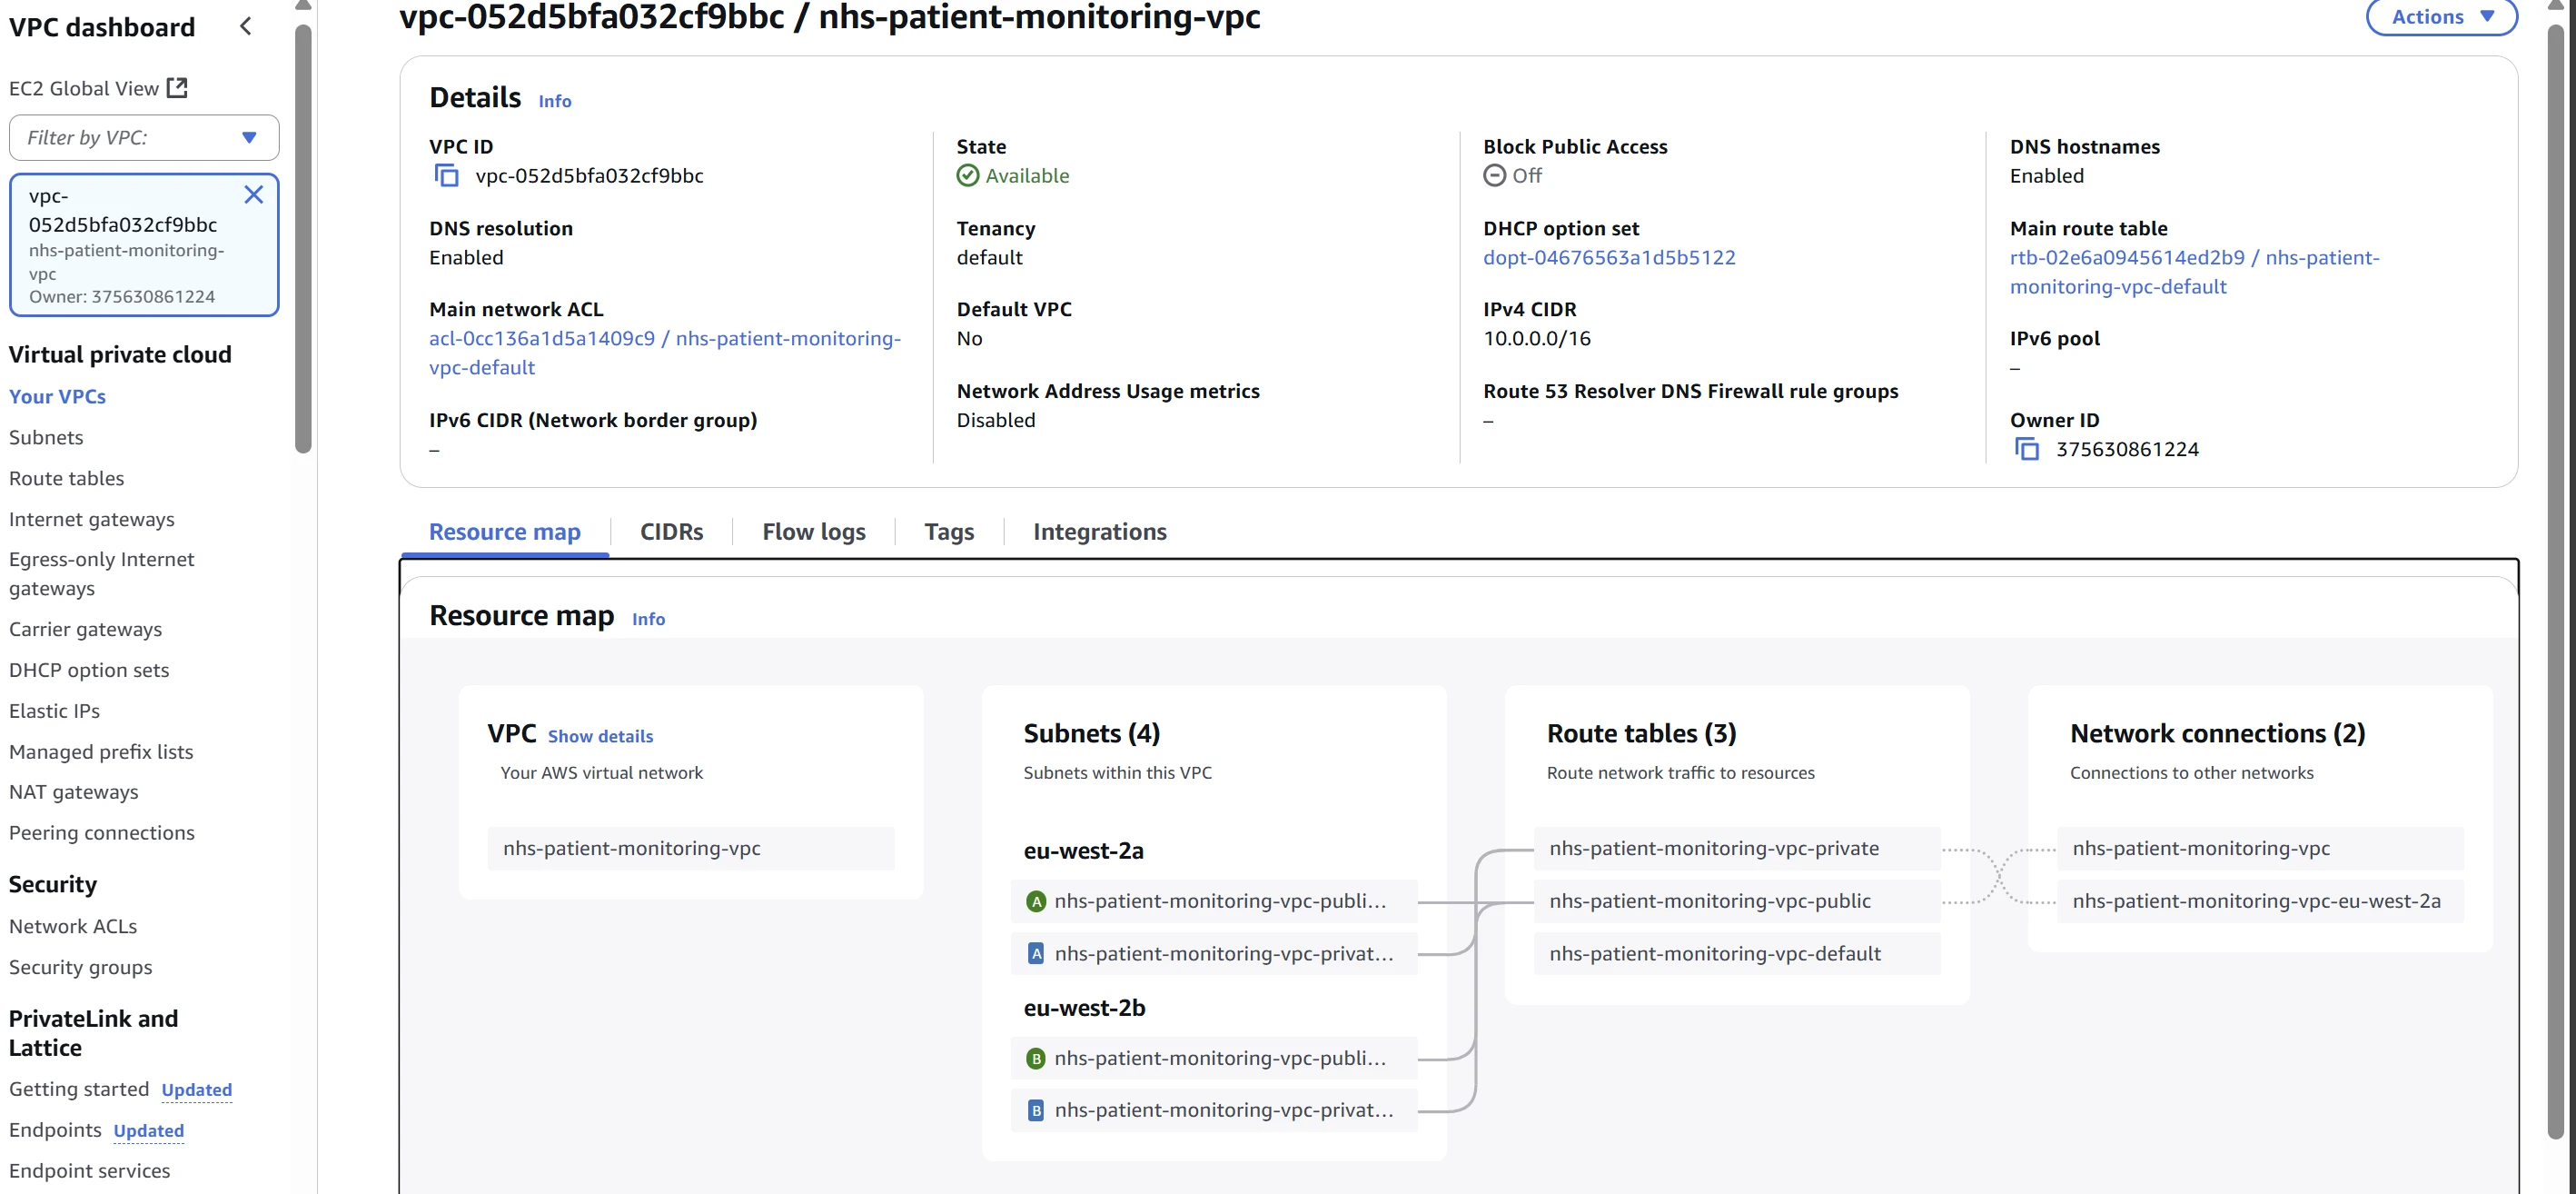Click the green Available status icon
Viewport: 2576px width, 1194px height.
click(967, 176)
